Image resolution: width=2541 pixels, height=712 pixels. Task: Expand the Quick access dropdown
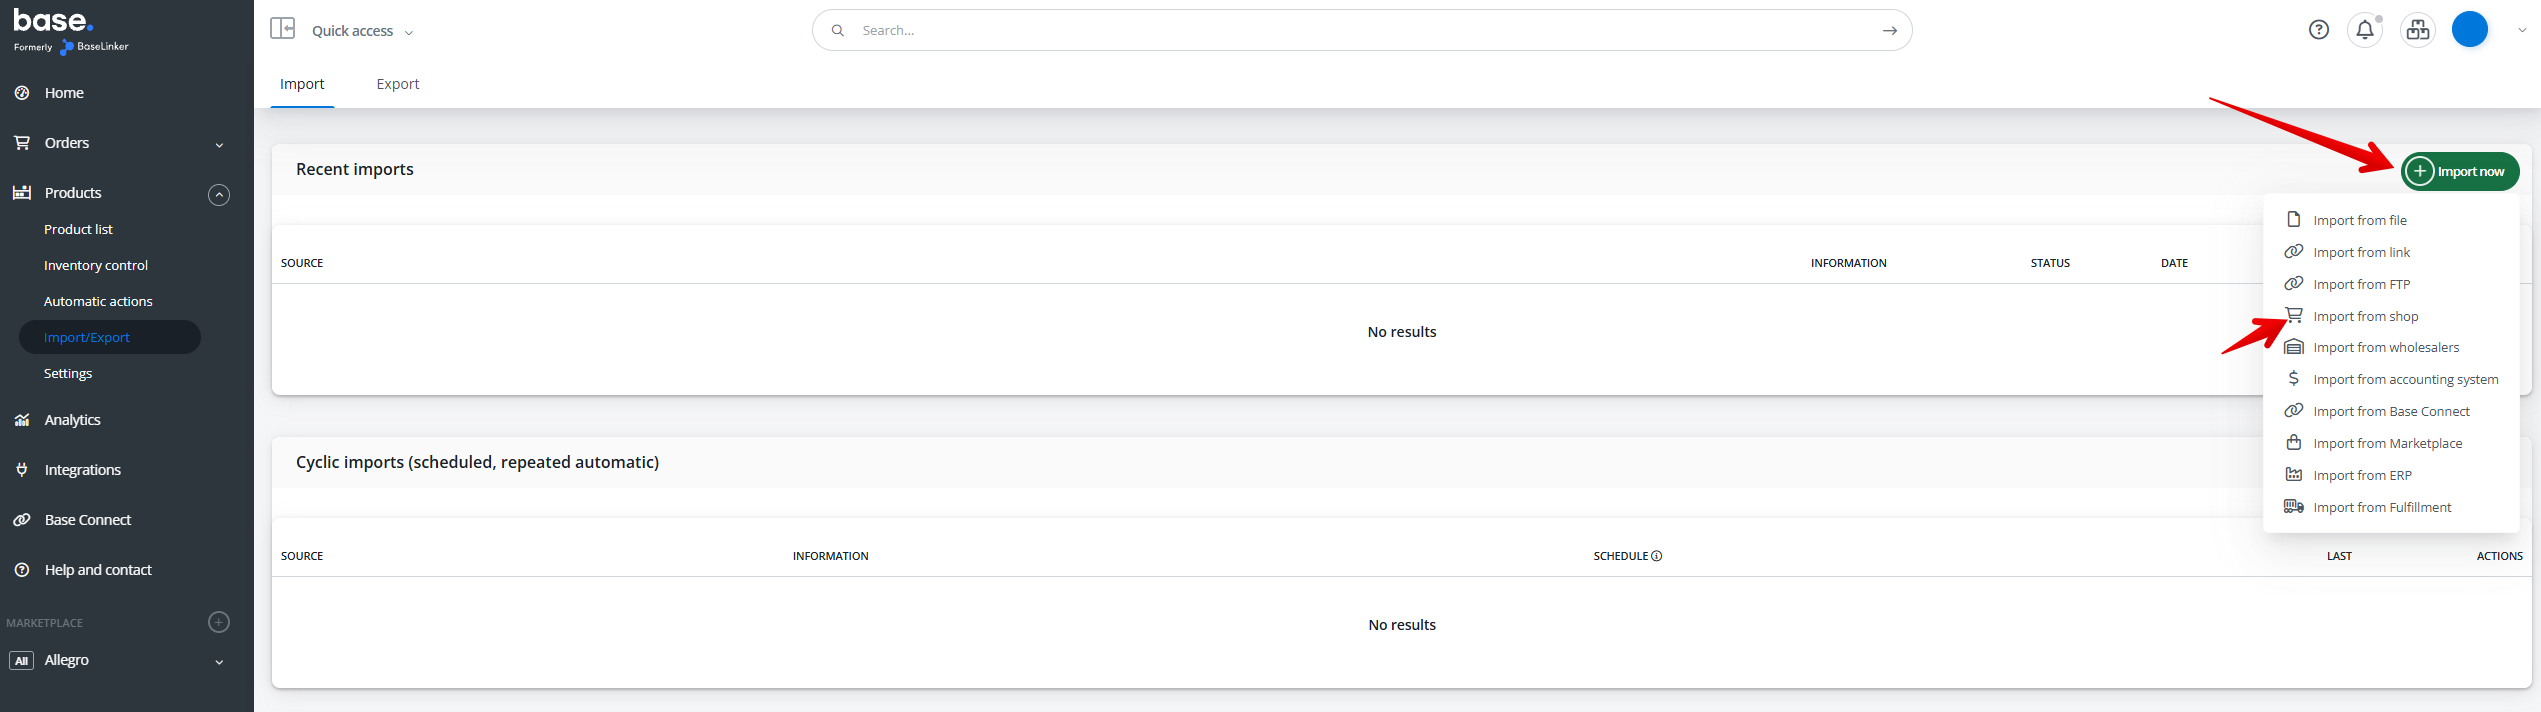[x=362, y=31]
